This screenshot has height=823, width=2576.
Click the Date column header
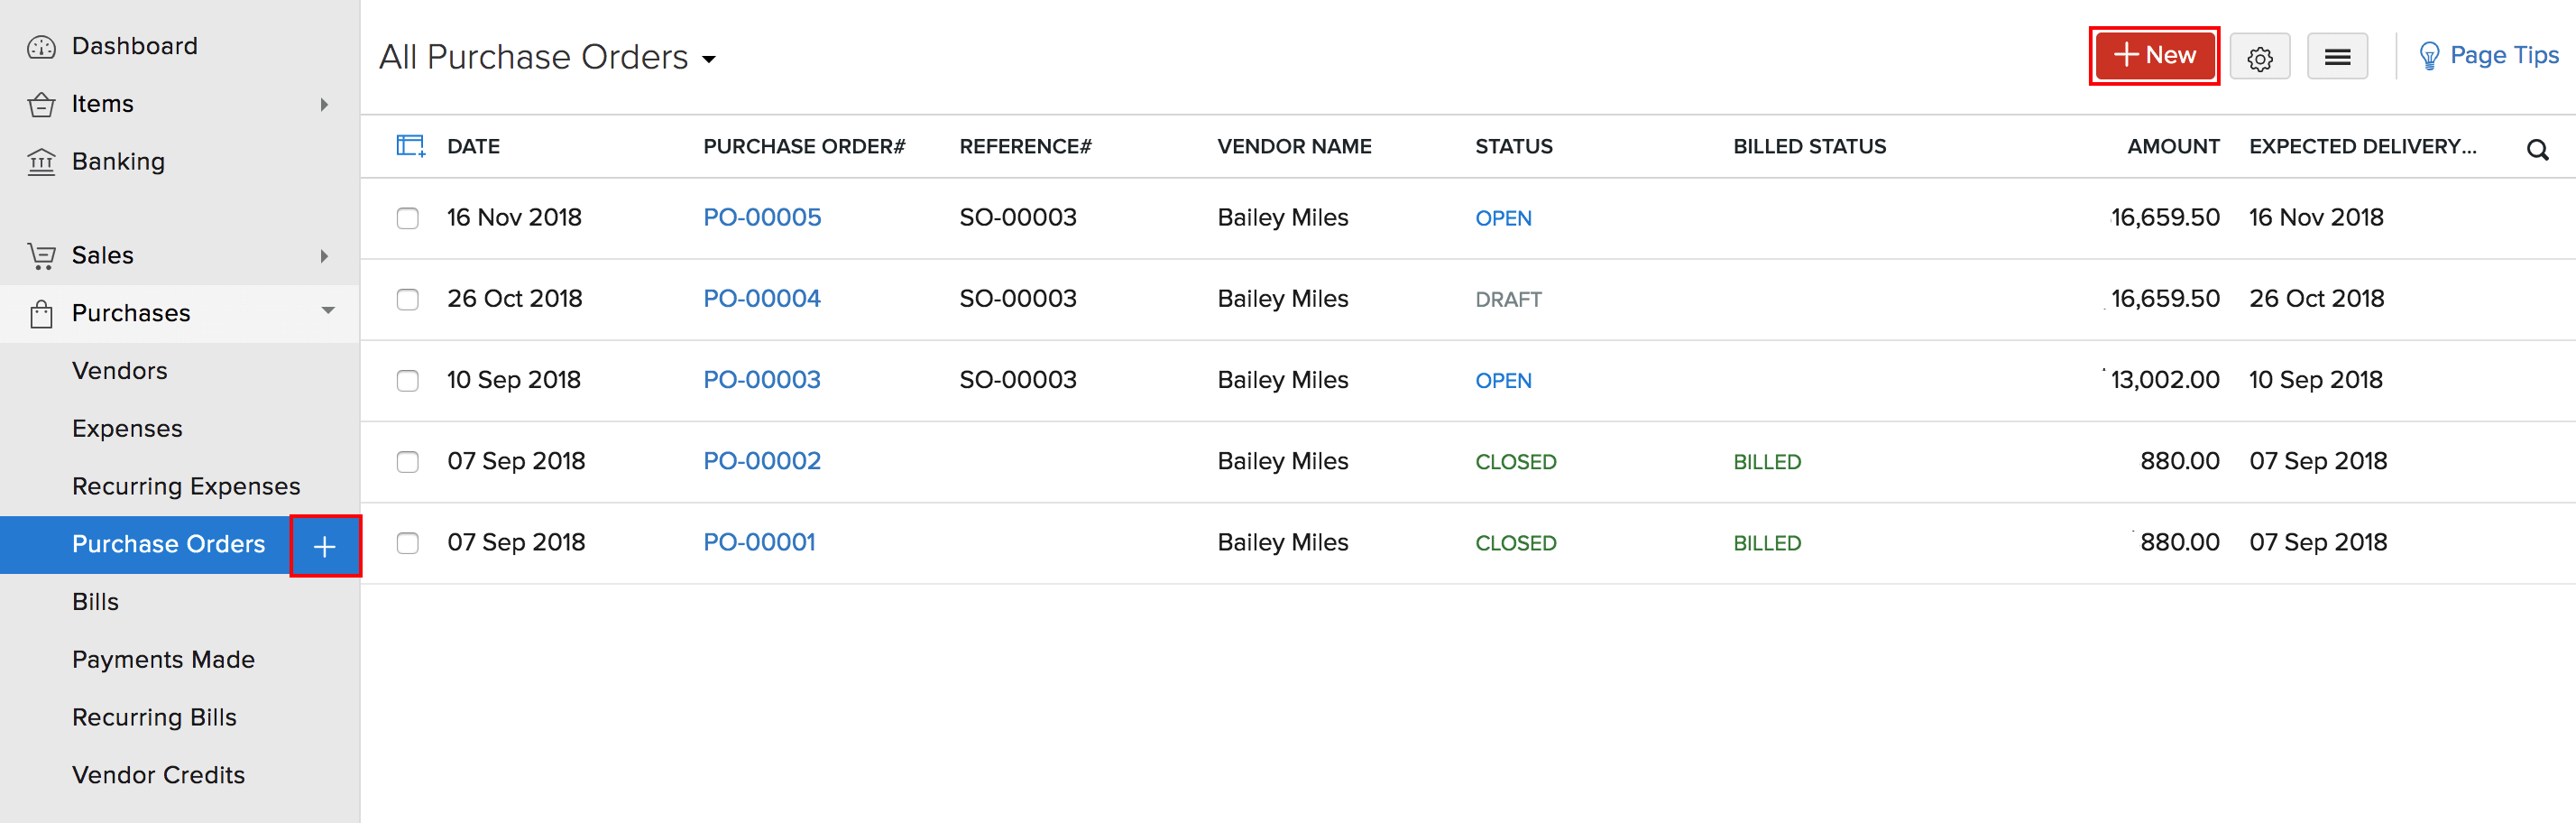(x=472, y=145)
